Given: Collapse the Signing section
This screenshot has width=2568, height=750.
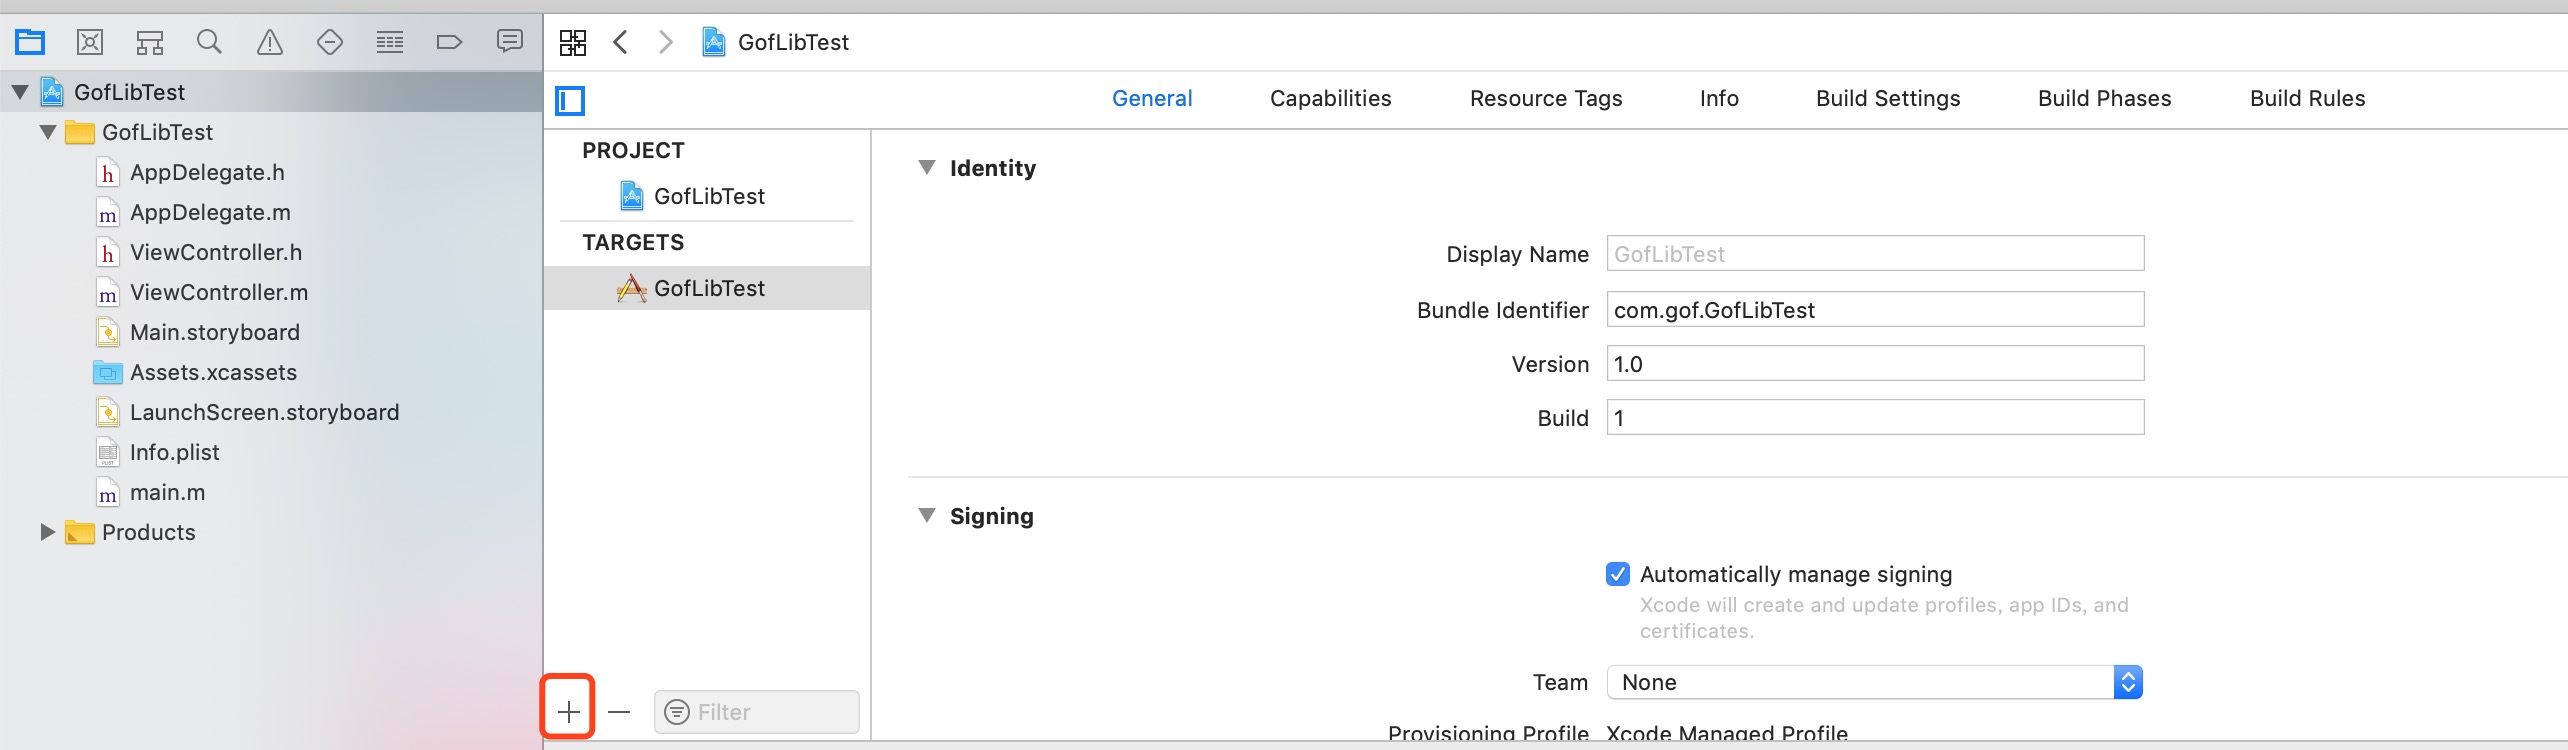Looking at the screenshot, I should pos(927,515).
